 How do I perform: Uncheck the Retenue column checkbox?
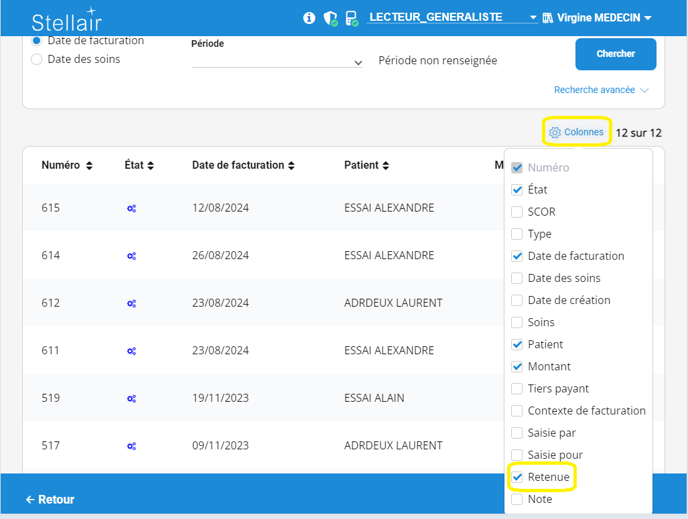[x=517, y=477]
